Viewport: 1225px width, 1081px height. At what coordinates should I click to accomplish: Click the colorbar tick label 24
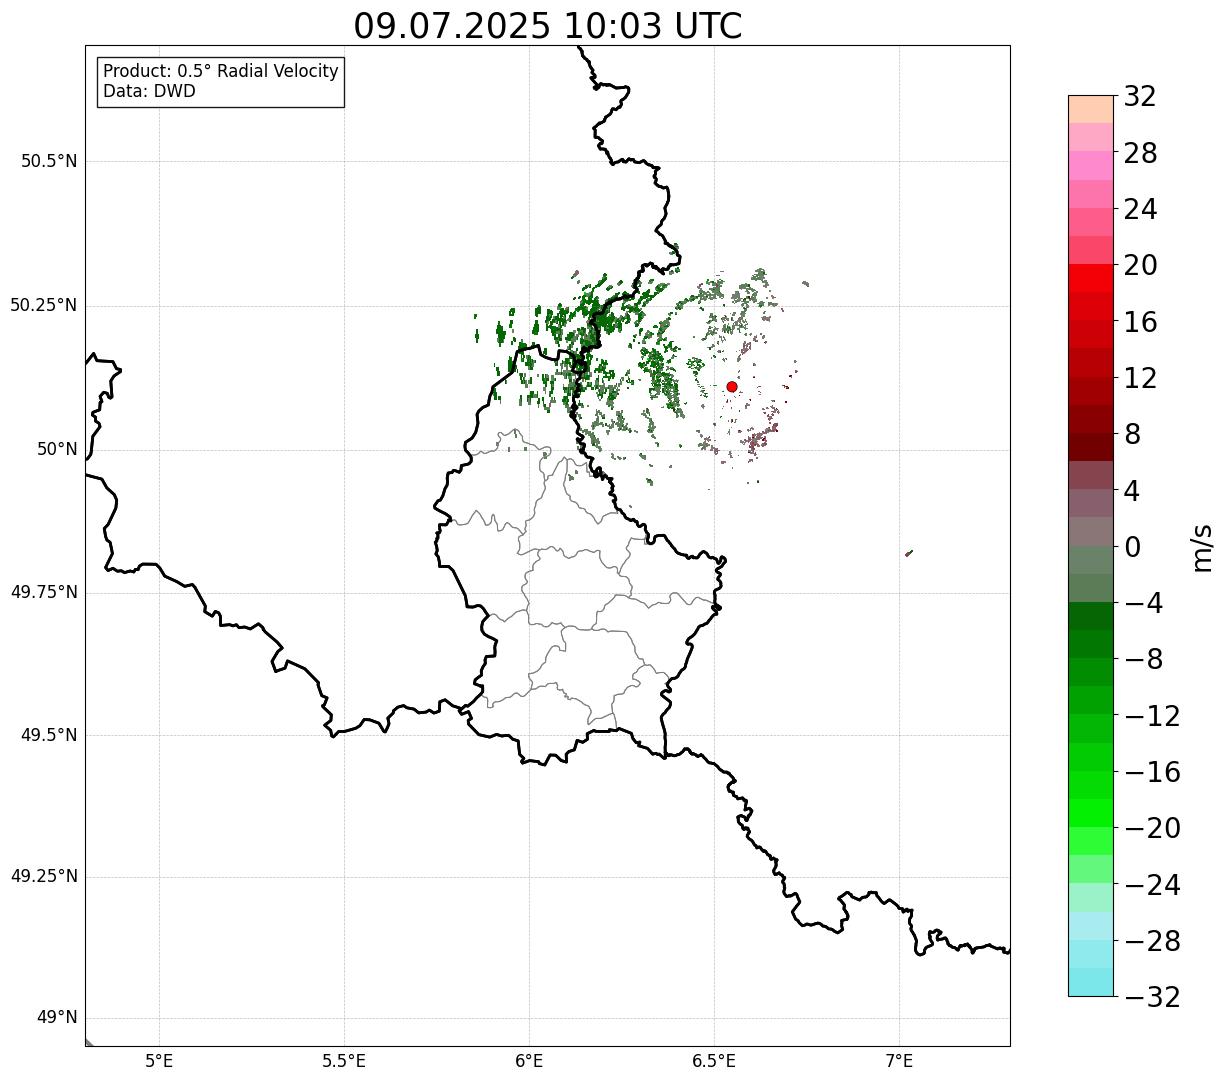[x=1141, y=210]
